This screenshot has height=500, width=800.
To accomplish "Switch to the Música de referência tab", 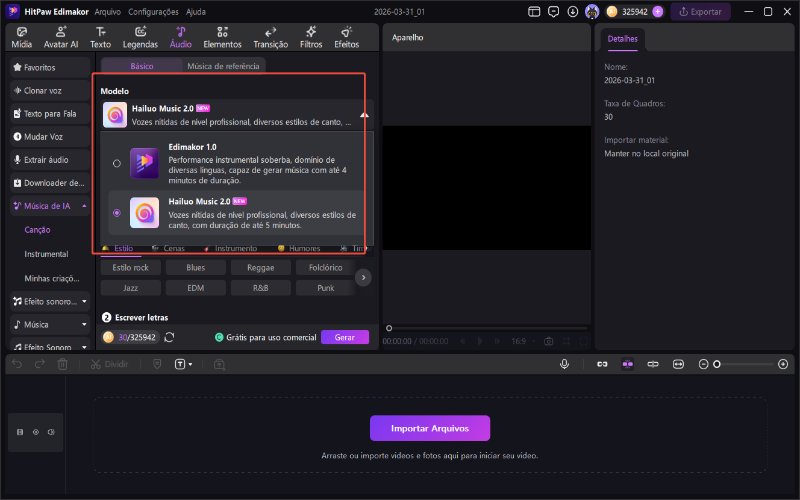I will coord(223,66).
